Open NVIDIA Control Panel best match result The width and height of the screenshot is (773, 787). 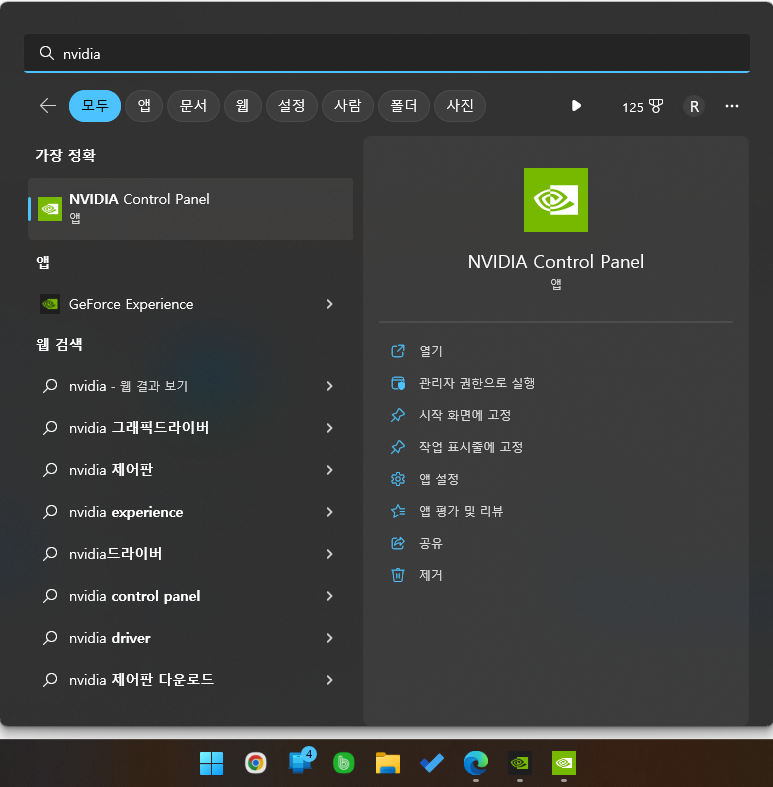191,209
